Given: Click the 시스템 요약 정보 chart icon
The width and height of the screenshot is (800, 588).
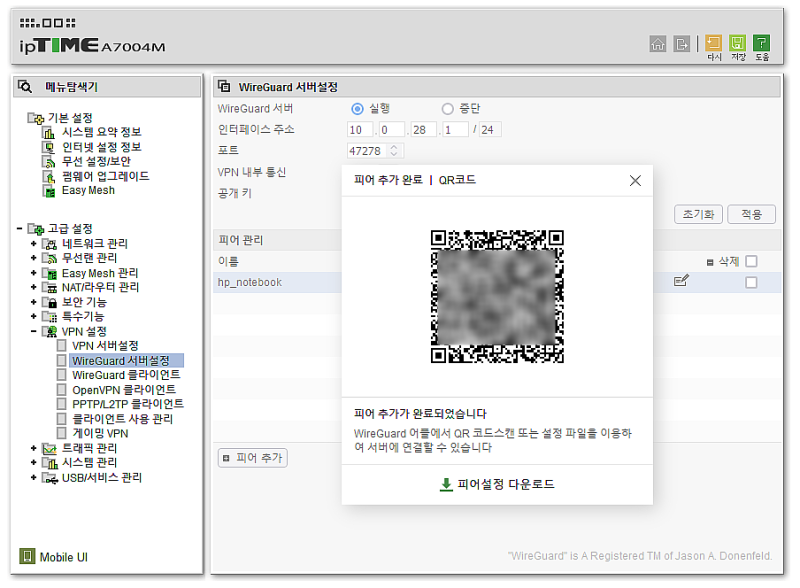Looking at the screenshot, I should [x=48, y=133].
